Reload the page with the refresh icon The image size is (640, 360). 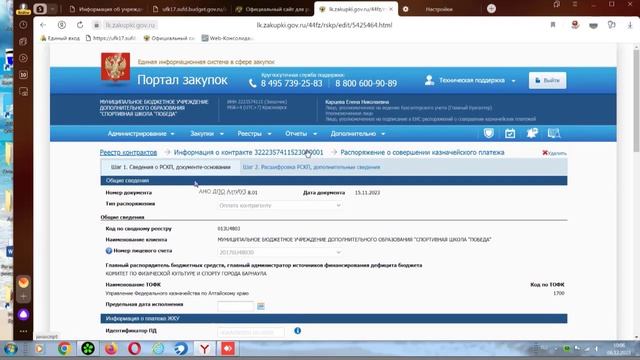click(80, 25)
